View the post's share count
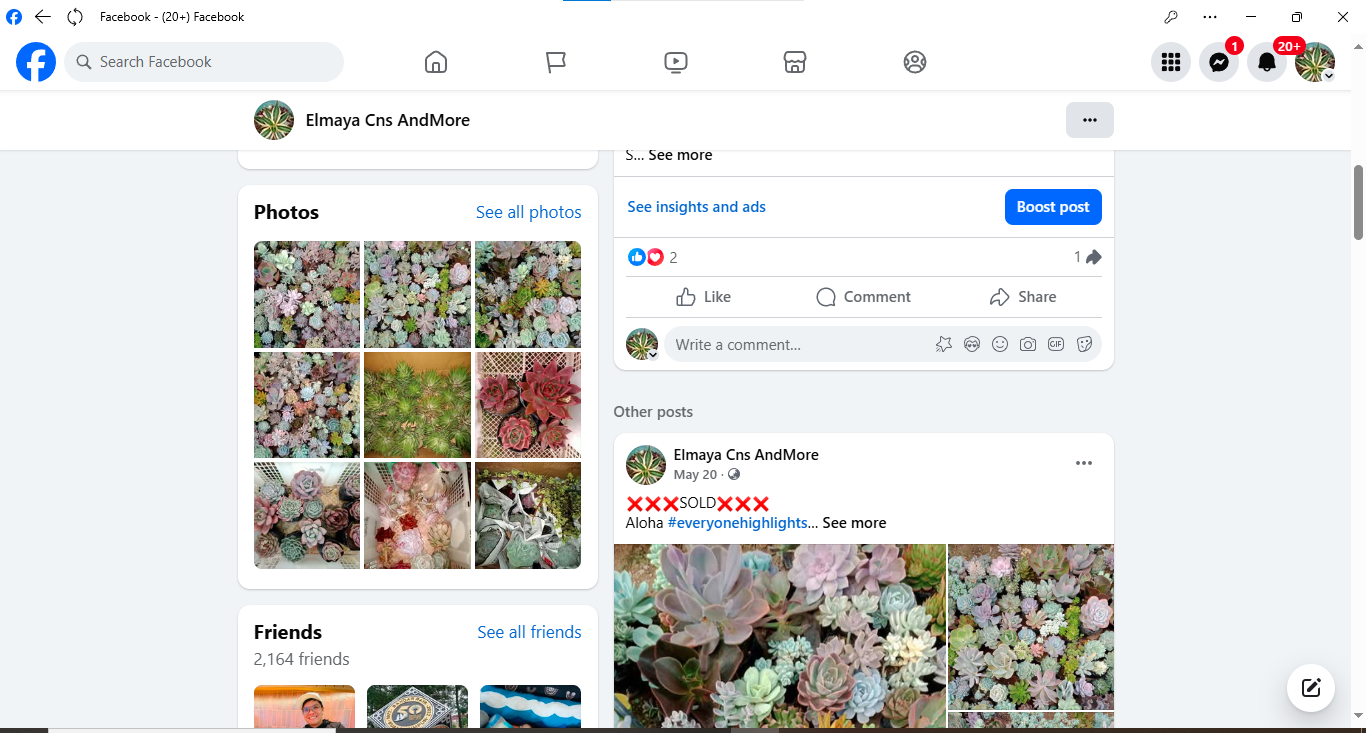The height and width of the screenshot is (733, 1366). [1088, 257]
